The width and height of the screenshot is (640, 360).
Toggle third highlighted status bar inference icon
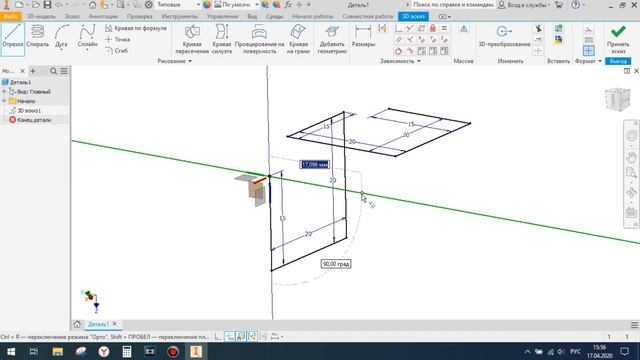point(253,337)
